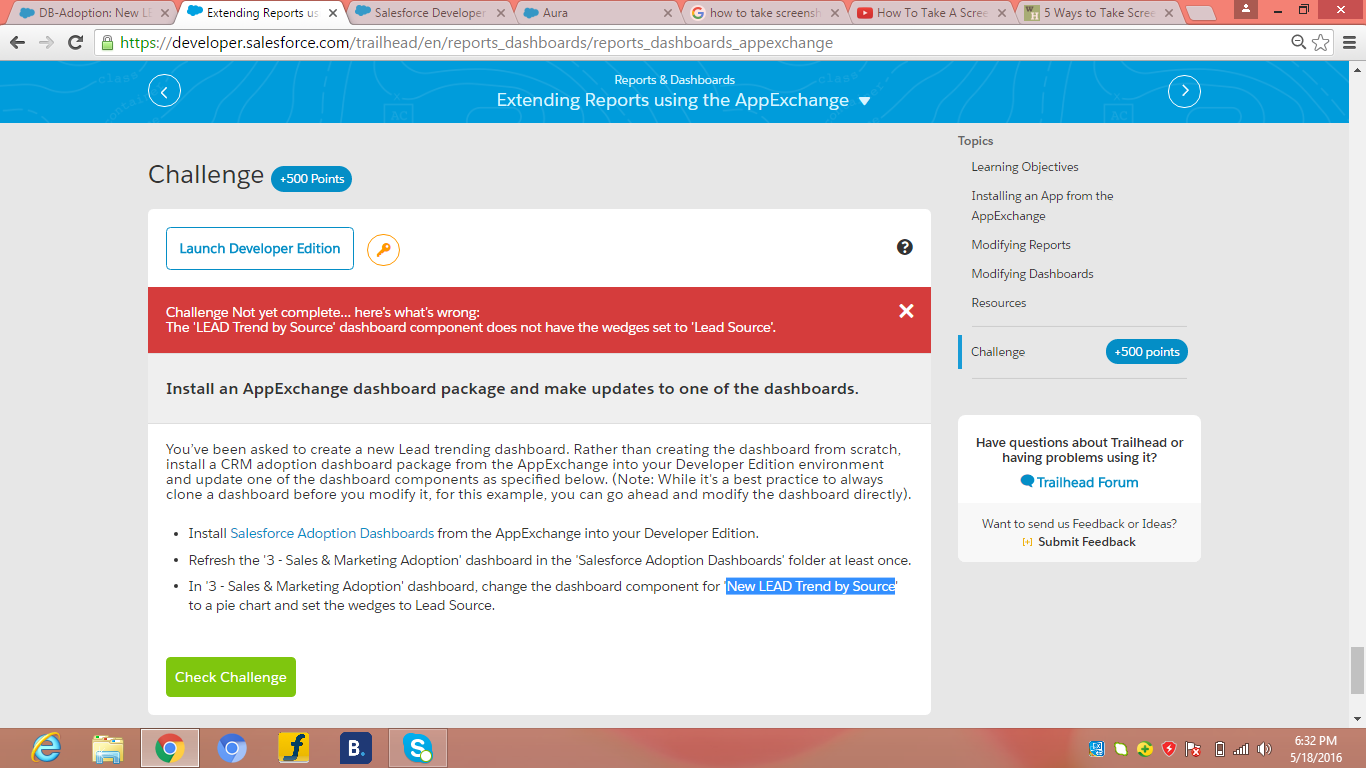Click the active Chrome taskbar icon

point(170,748)
